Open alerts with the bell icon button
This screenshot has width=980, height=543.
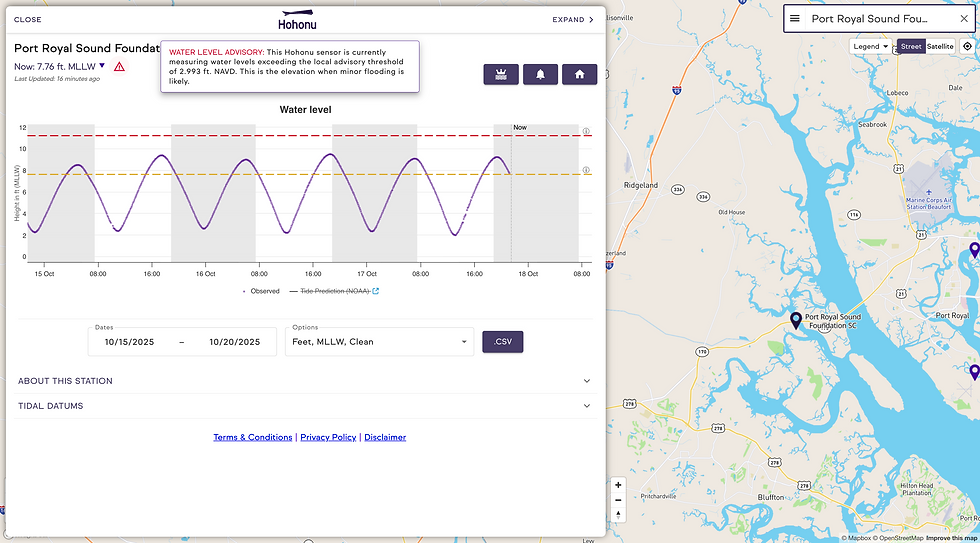click(x=540, y=74)
